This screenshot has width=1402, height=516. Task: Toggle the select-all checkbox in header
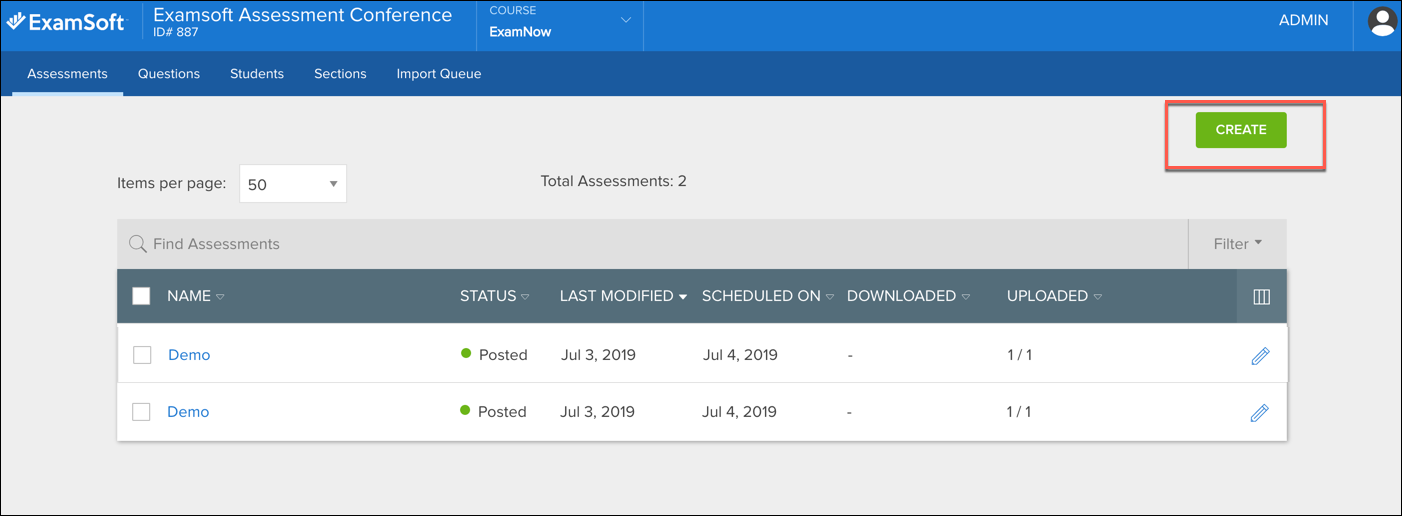click(x=141, y=296)
